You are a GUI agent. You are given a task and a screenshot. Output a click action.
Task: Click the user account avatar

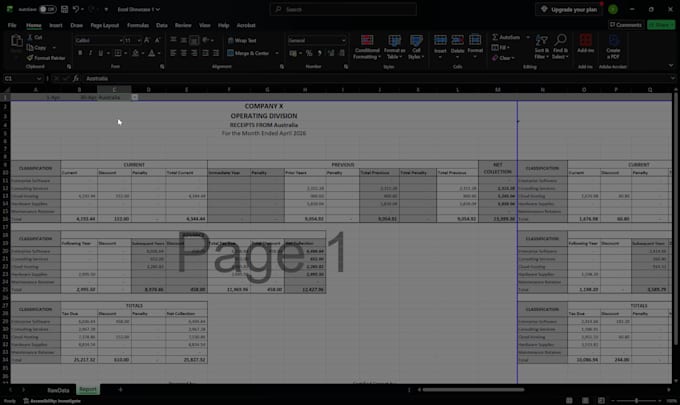click(613, 9)
